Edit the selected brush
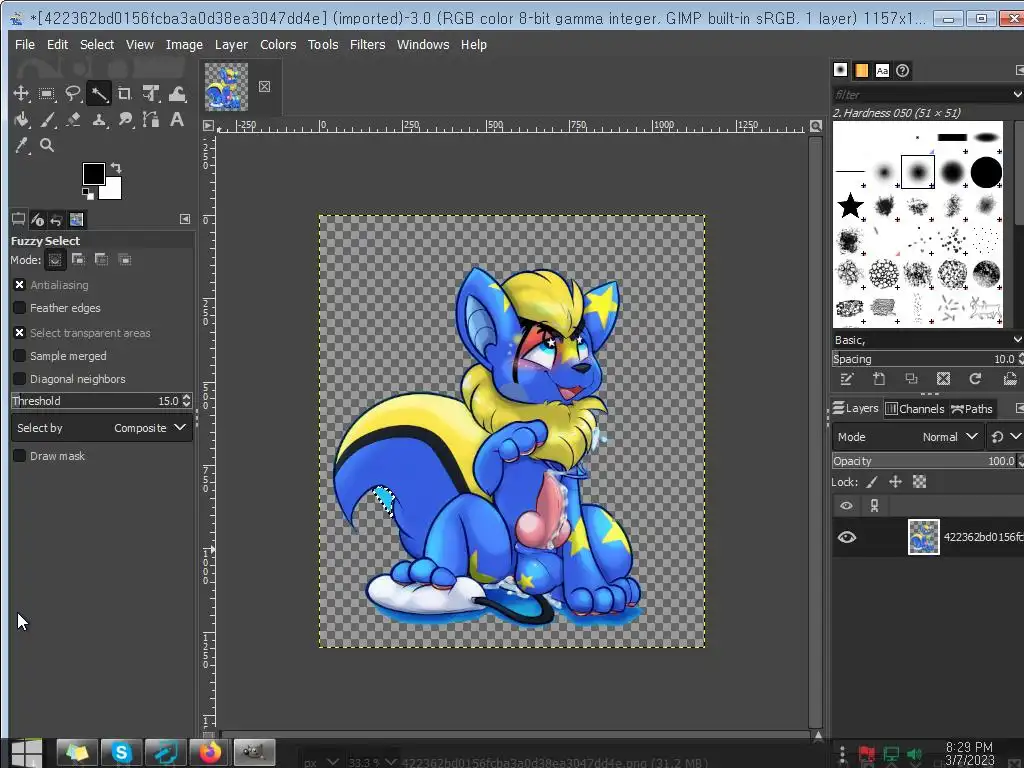This screenshot has width=1024, height=768. coord(846,379)
